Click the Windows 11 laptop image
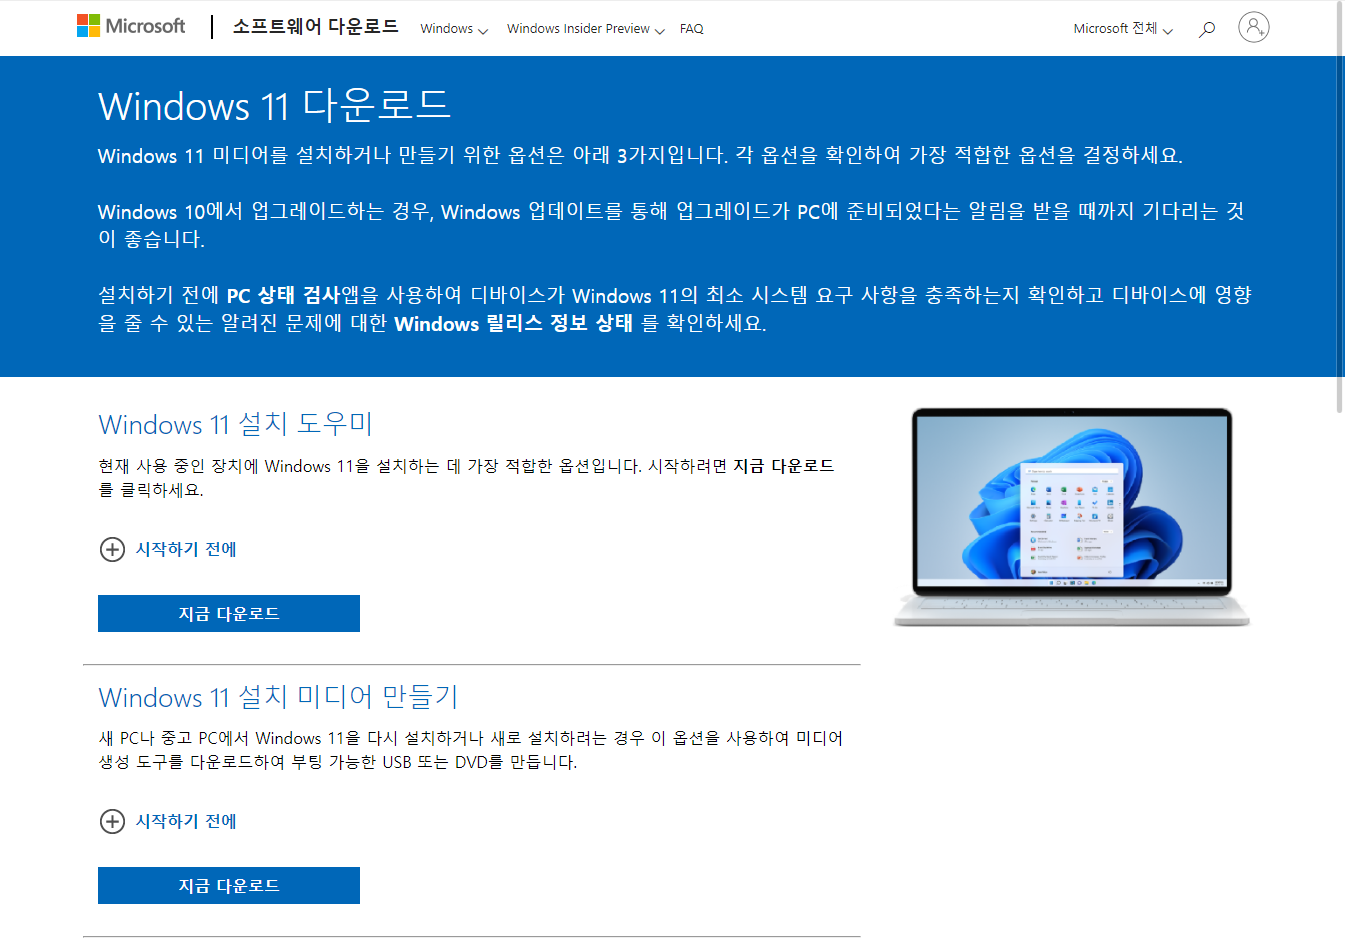Image resolution: width=1345 pixels, height=941 pixels. point(1072,517)
